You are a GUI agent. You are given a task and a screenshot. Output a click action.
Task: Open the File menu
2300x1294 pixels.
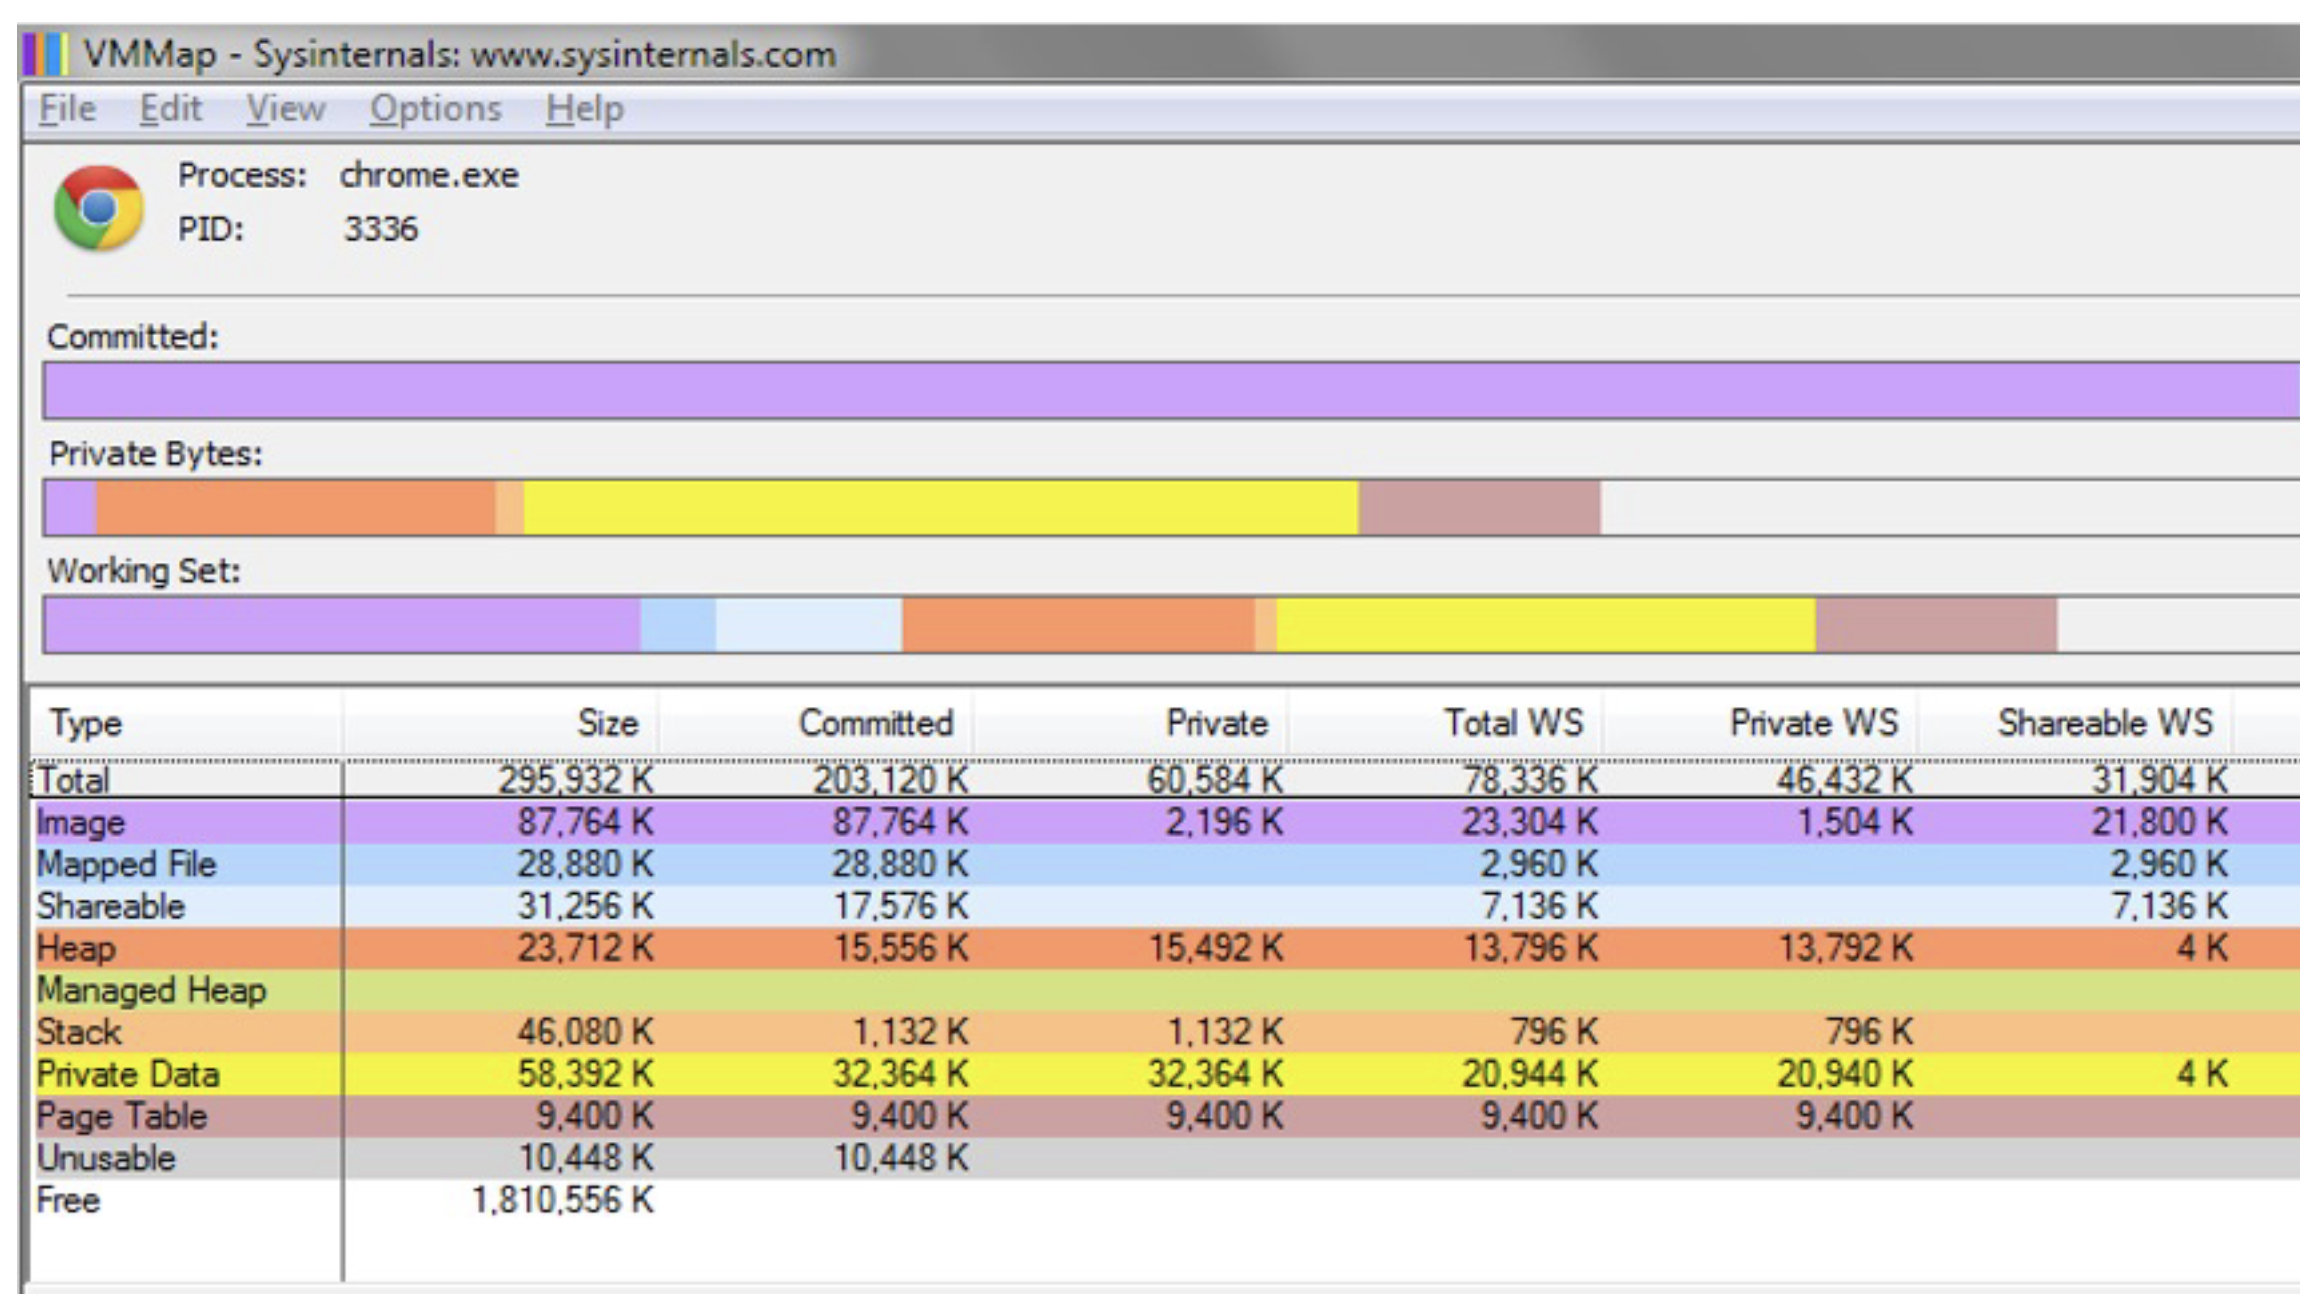[67, 108]
